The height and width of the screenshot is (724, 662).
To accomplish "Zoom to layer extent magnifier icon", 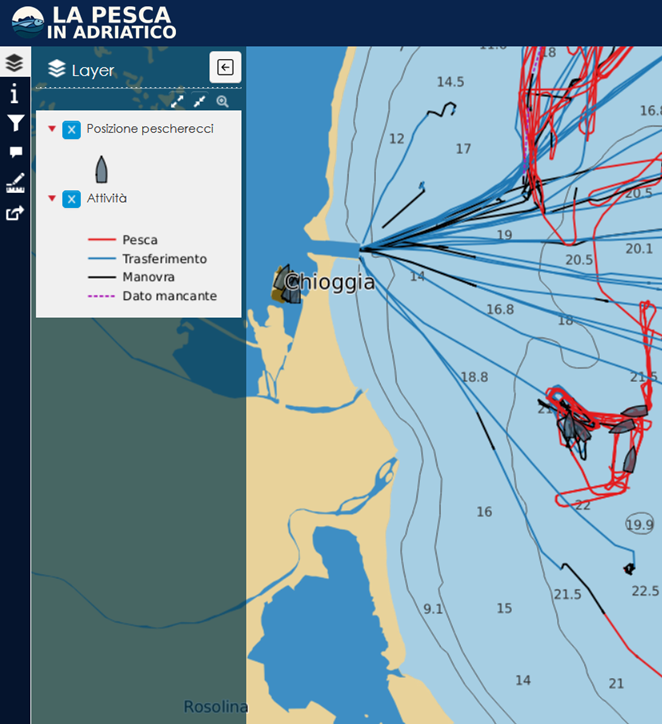I will (x=223, y=102).
